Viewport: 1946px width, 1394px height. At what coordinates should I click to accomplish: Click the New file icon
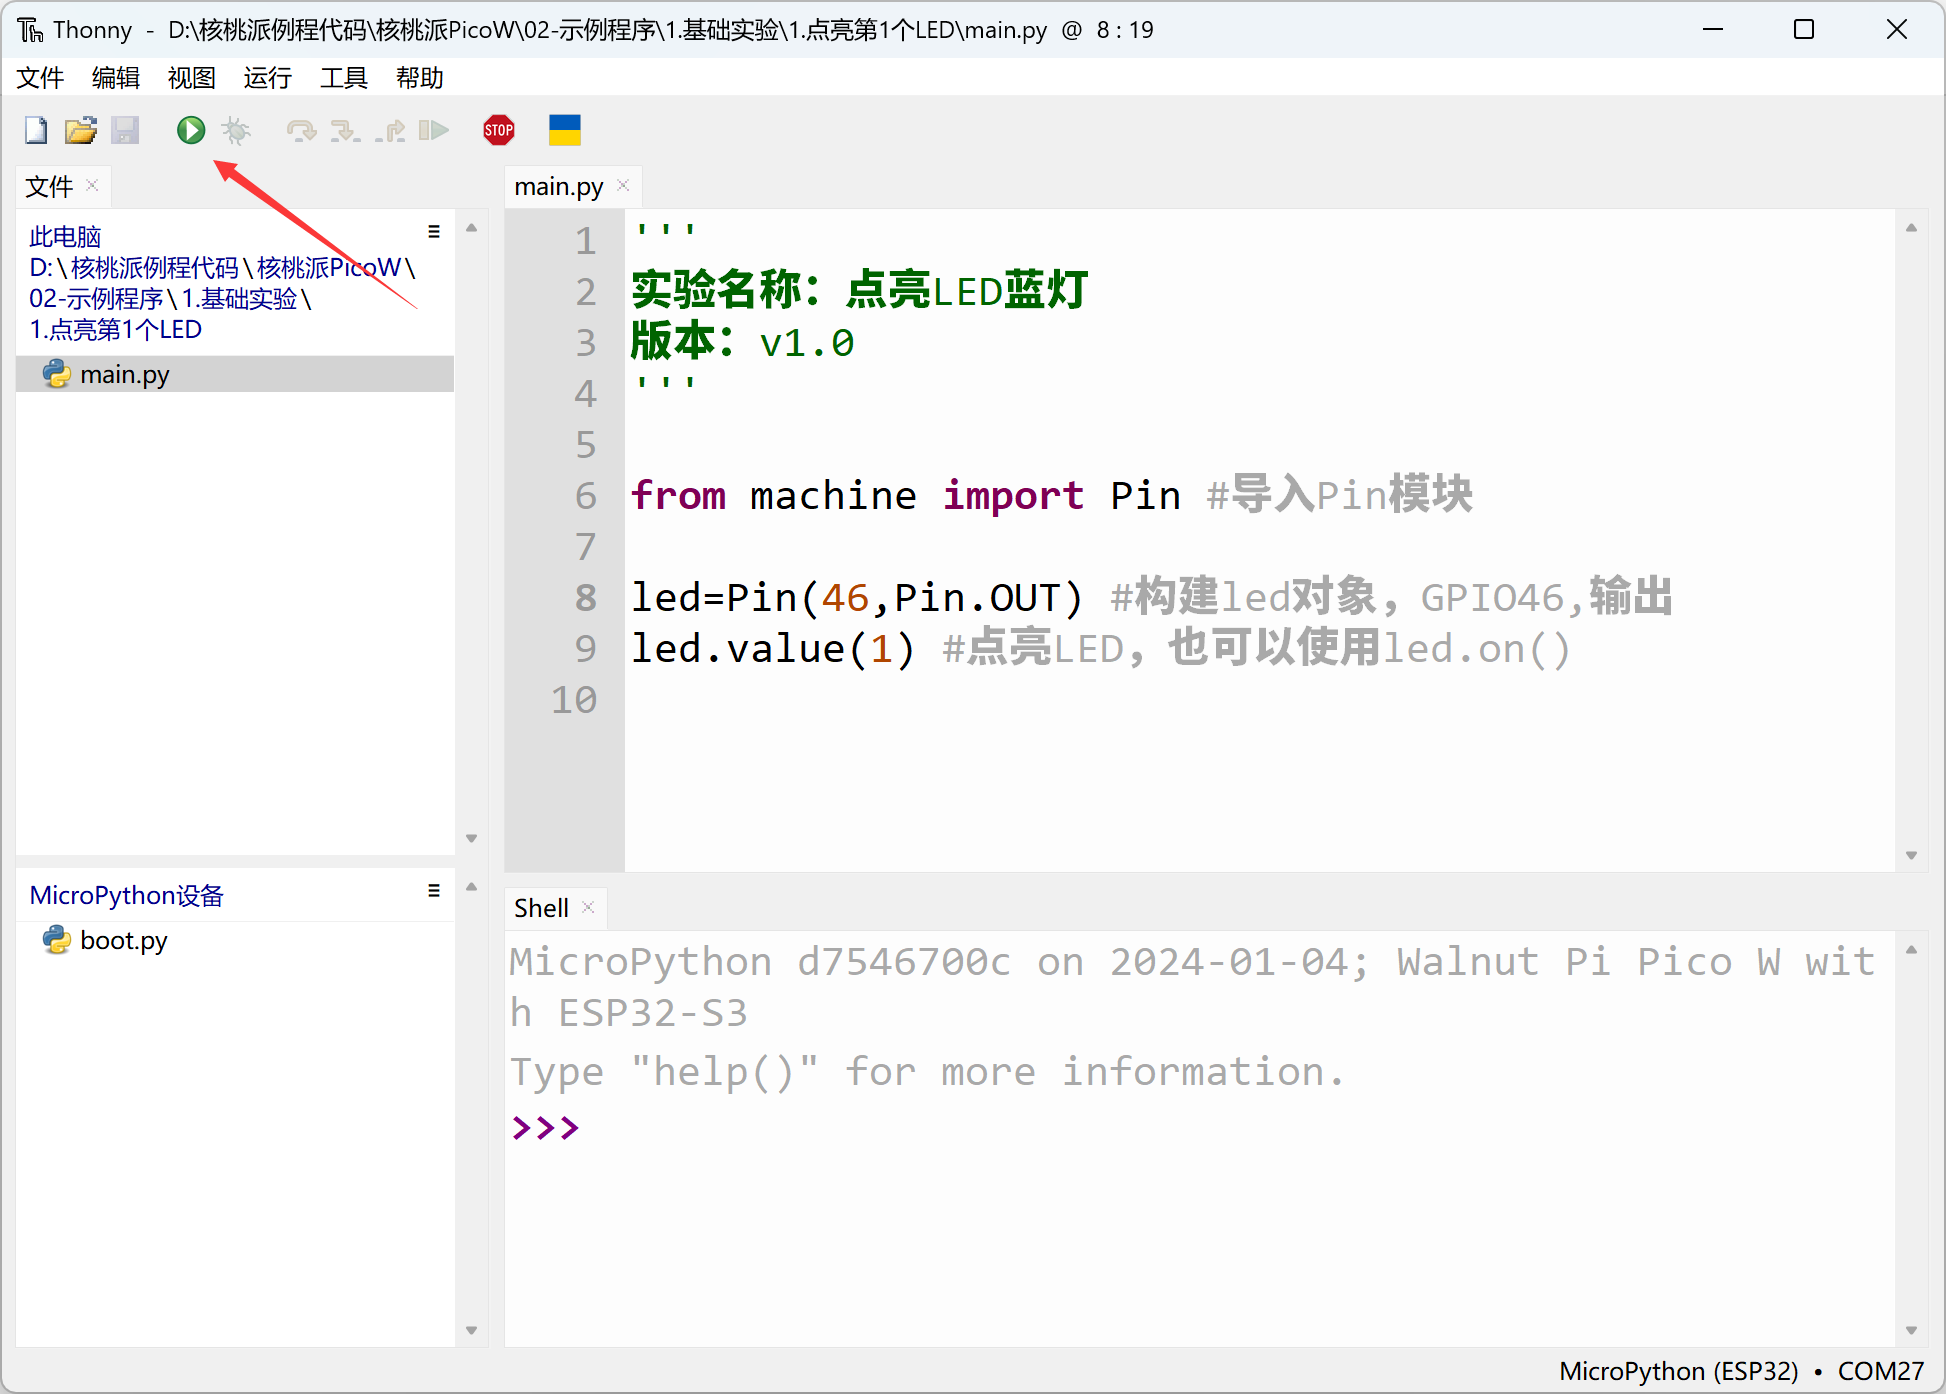(x=33, y=128)
